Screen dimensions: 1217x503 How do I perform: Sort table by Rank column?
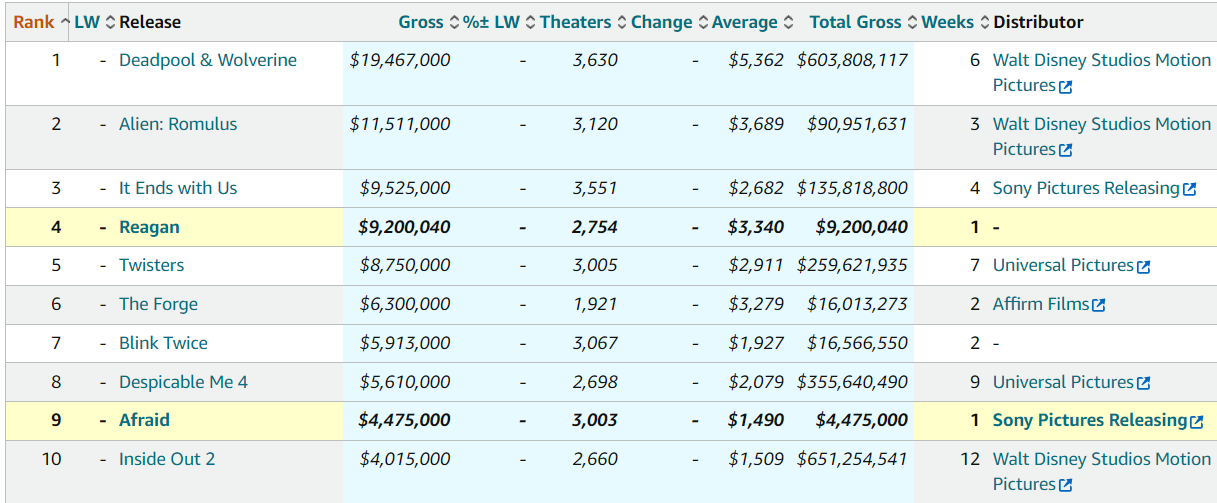[34, 22]
